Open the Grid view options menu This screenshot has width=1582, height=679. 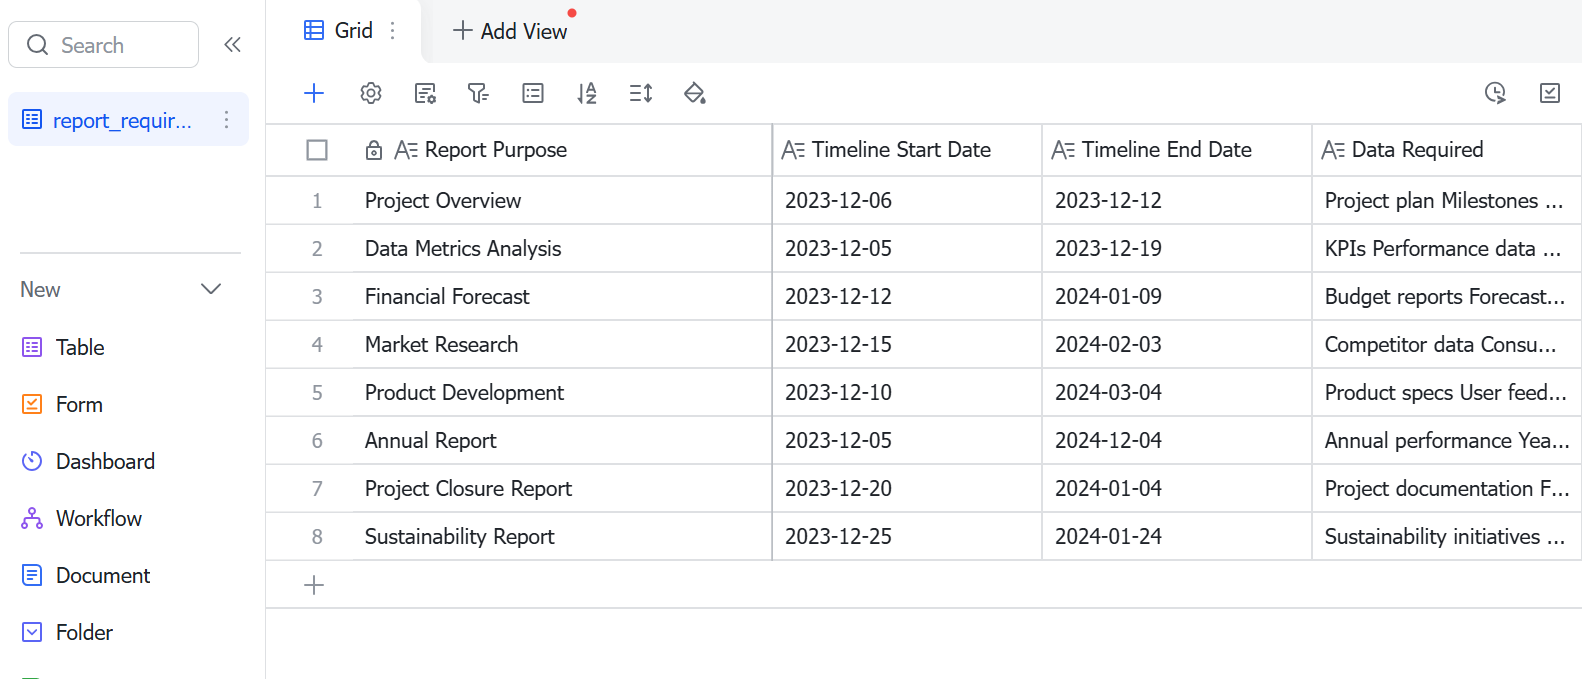pos(393,30)
